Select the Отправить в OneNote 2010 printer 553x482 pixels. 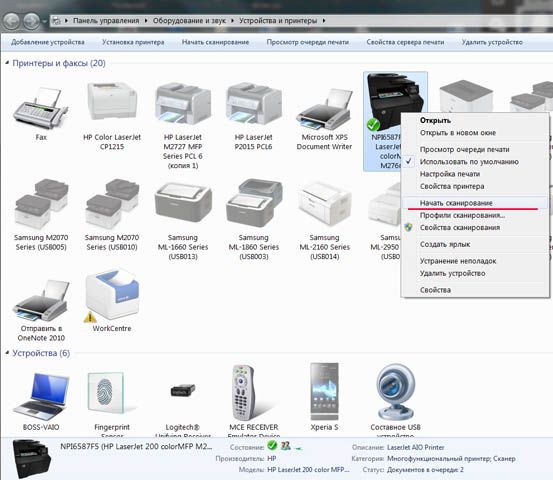pyautogui.click(x=41, y=300)
